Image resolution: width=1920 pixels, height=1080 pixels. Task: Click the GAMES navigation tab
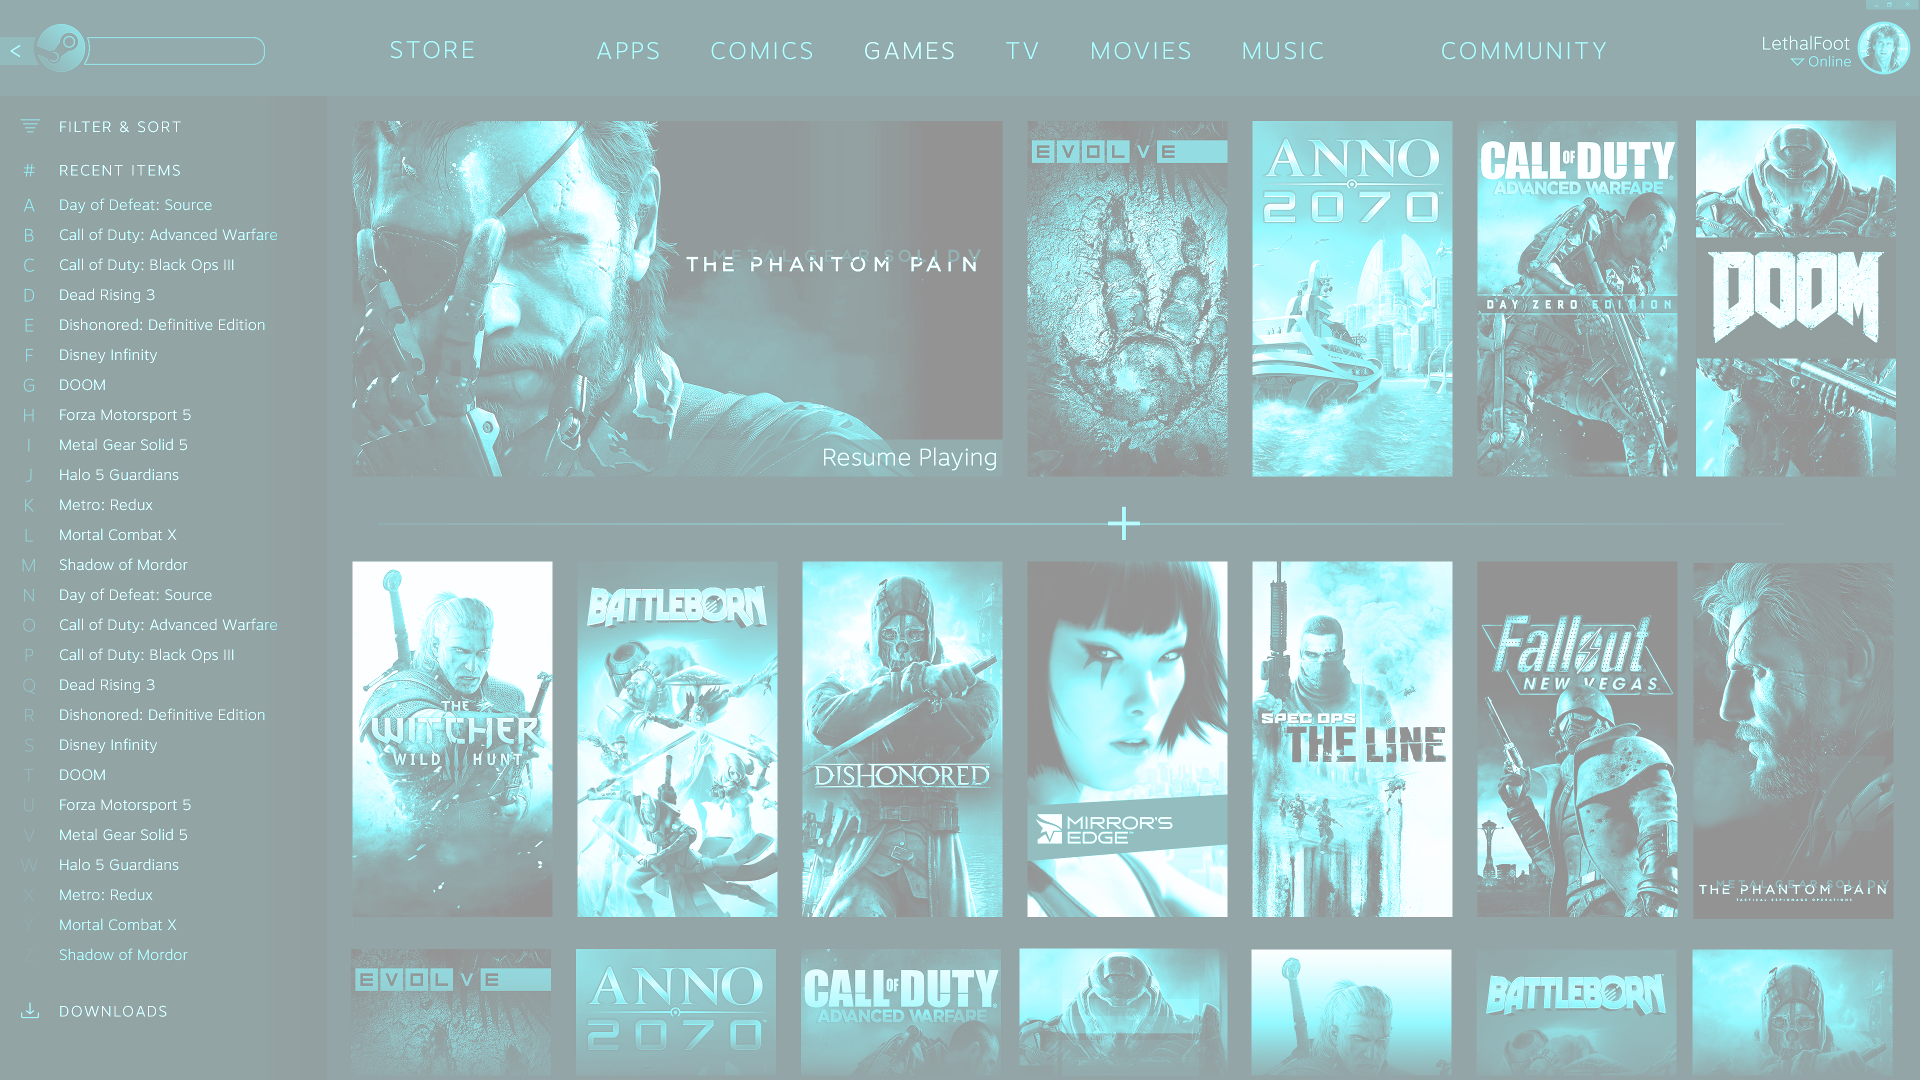point(910,50)
